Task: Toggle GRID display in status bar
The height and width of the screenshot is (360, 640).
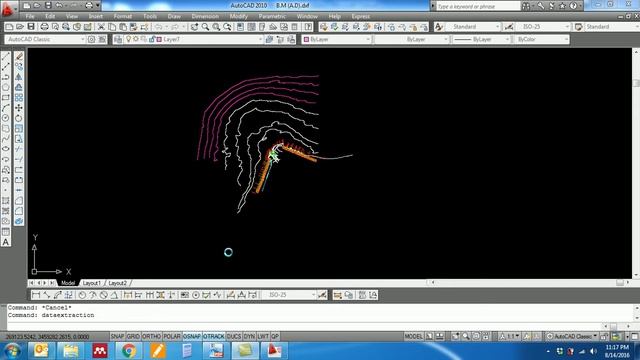Action: coord(133,336)
